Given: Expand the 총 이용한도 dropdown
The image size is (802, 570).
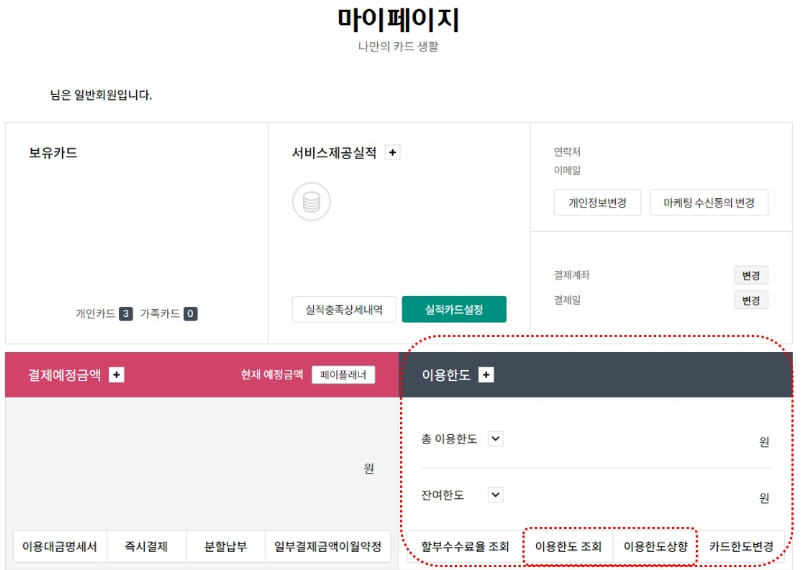Looking at the screenshot, I should [496, 439].
